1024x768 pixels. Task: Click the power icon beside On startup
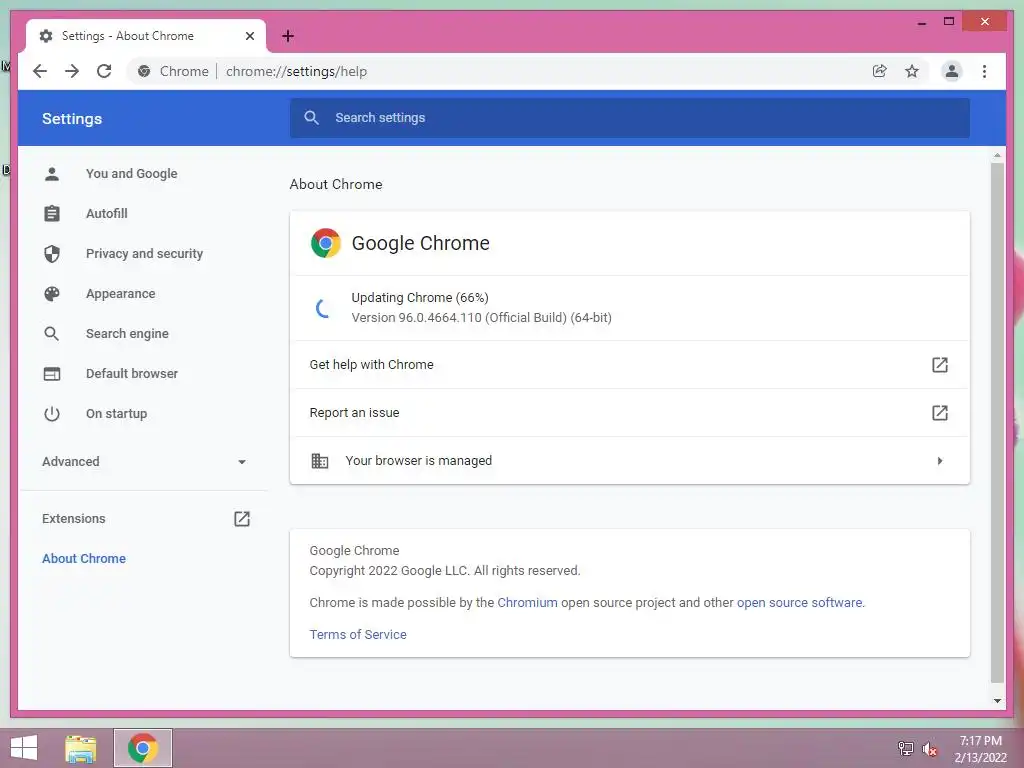[x=52, y=414]
